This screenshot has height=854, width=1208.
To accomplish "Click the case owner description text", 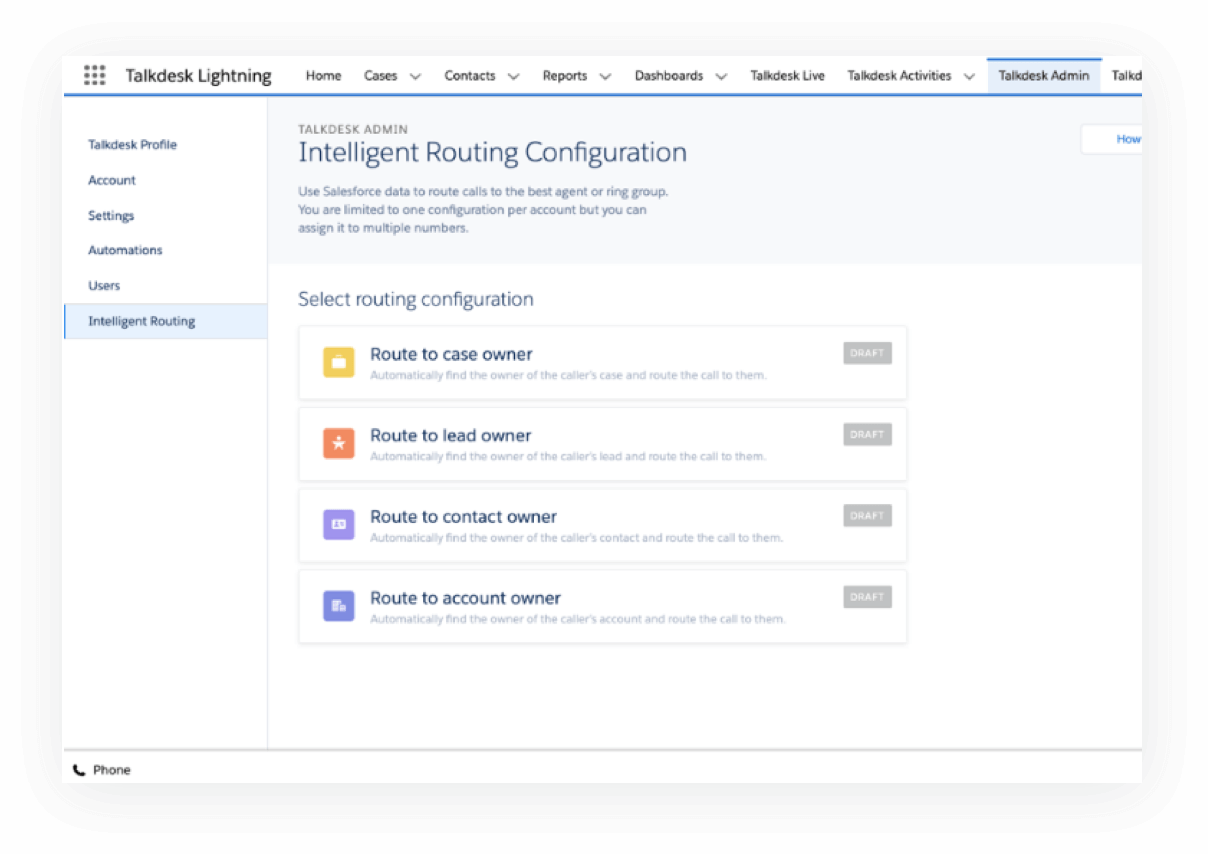I will (568, 376).
